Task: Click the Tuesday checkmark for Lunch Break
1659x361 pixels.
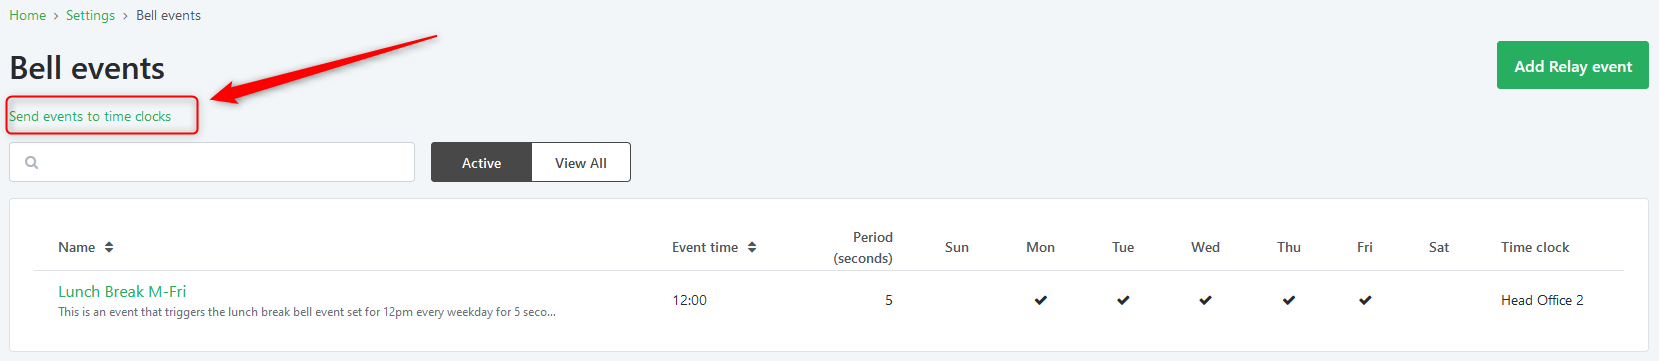Action: pos(1123,300)
